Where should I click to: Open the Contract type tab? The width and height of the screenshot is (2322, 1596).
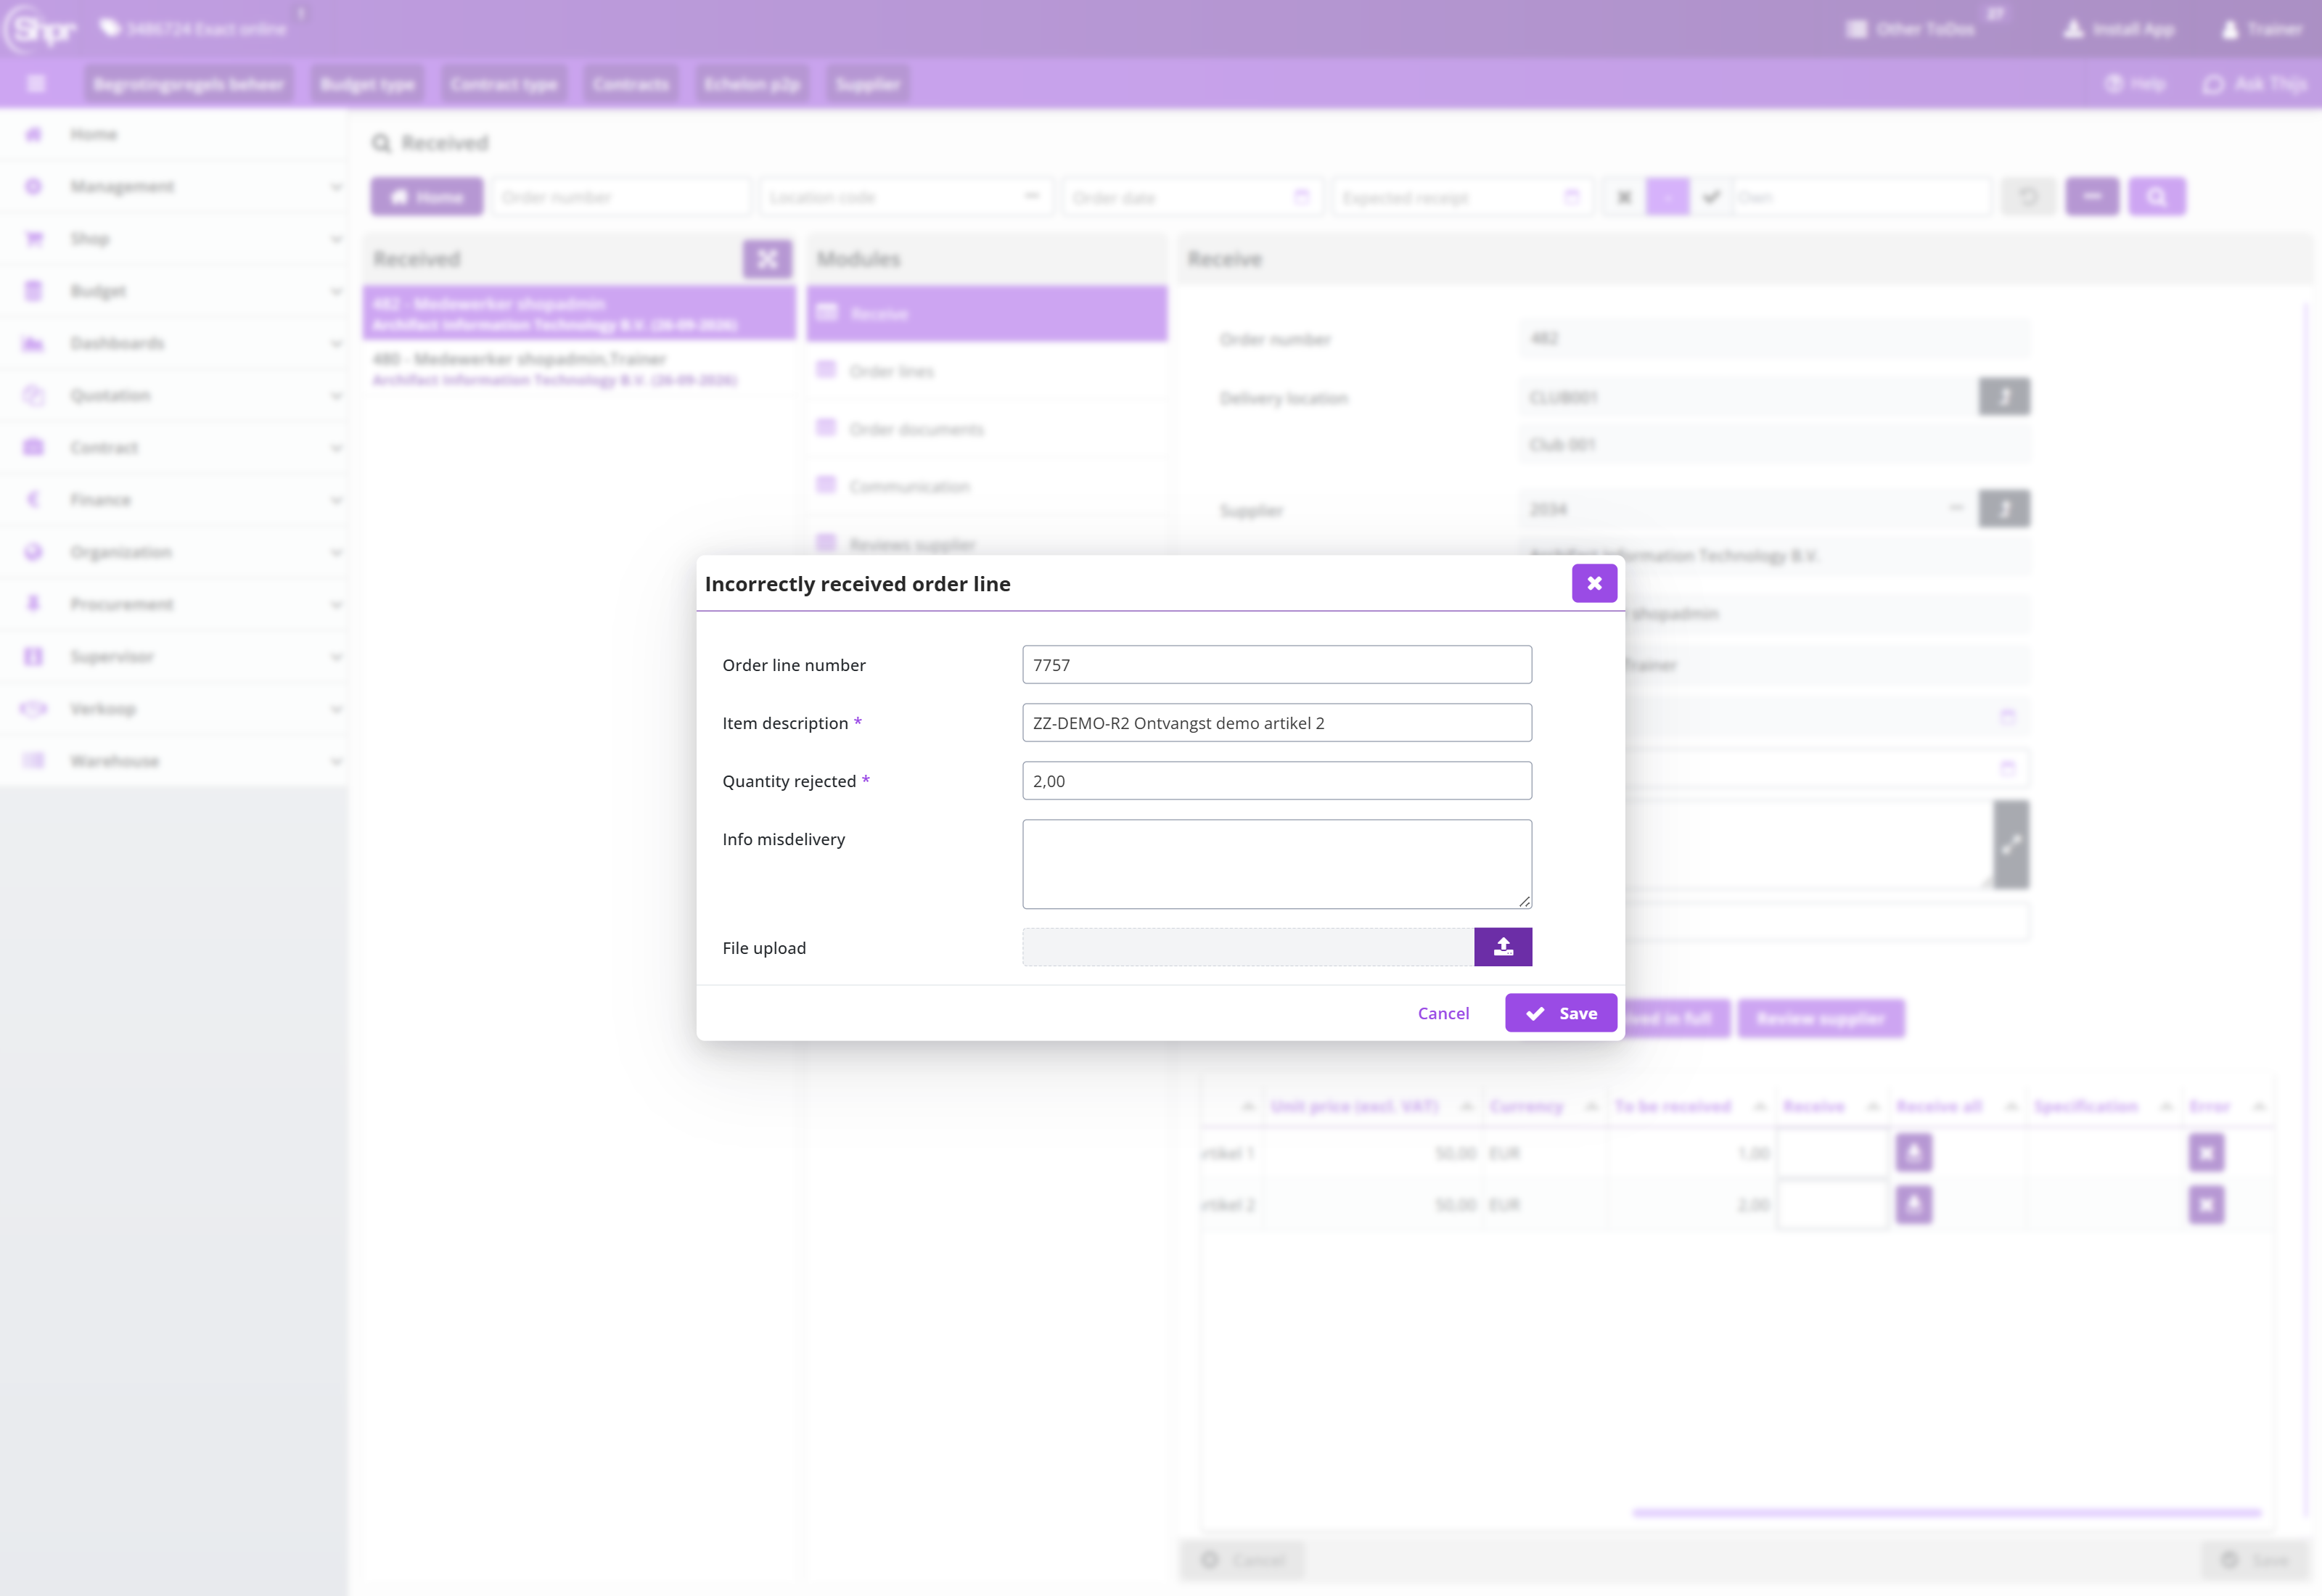tap(503, 84)
